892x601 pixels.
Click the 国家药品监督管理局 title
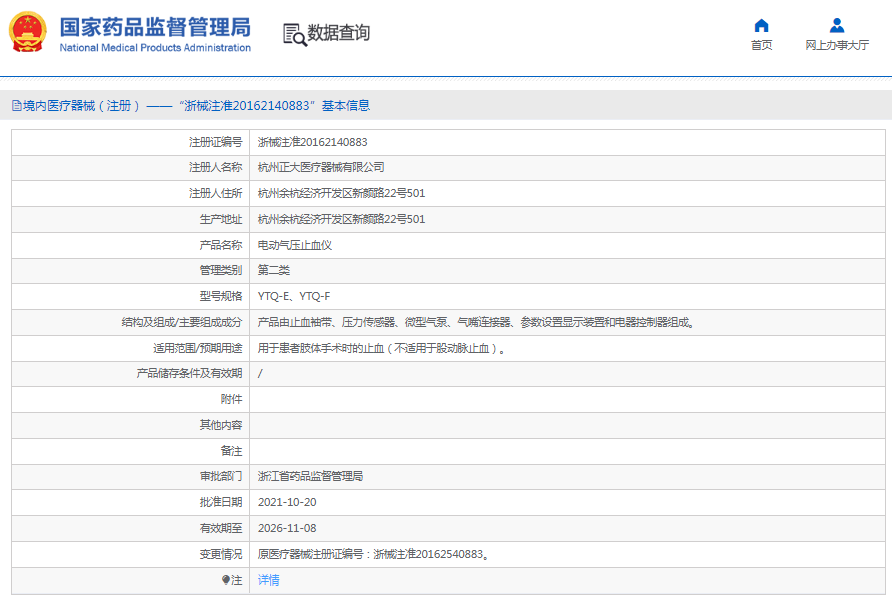point(155,27)
